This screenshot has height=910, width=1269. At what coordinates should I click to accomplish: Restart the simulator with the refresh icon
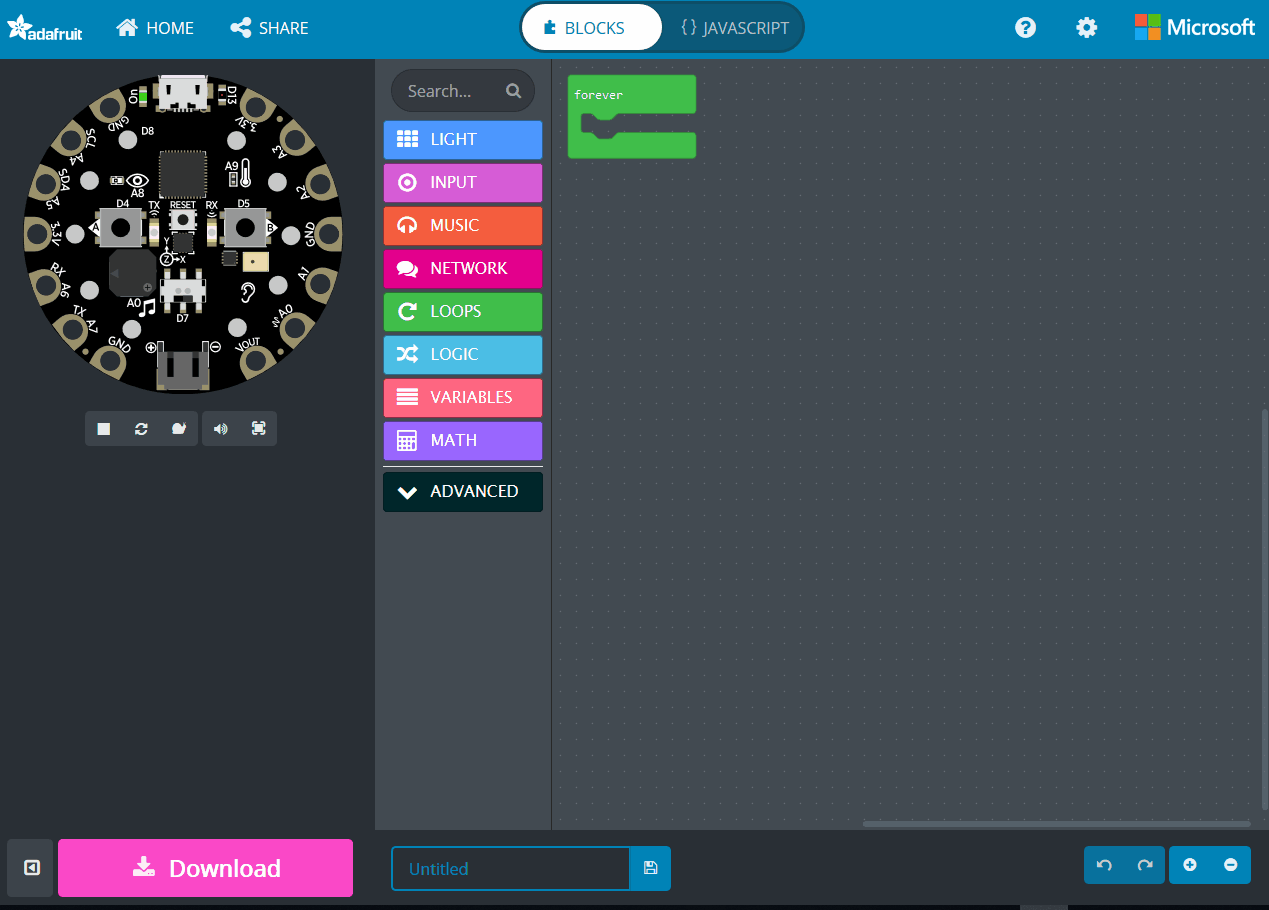tap(142, 429)
